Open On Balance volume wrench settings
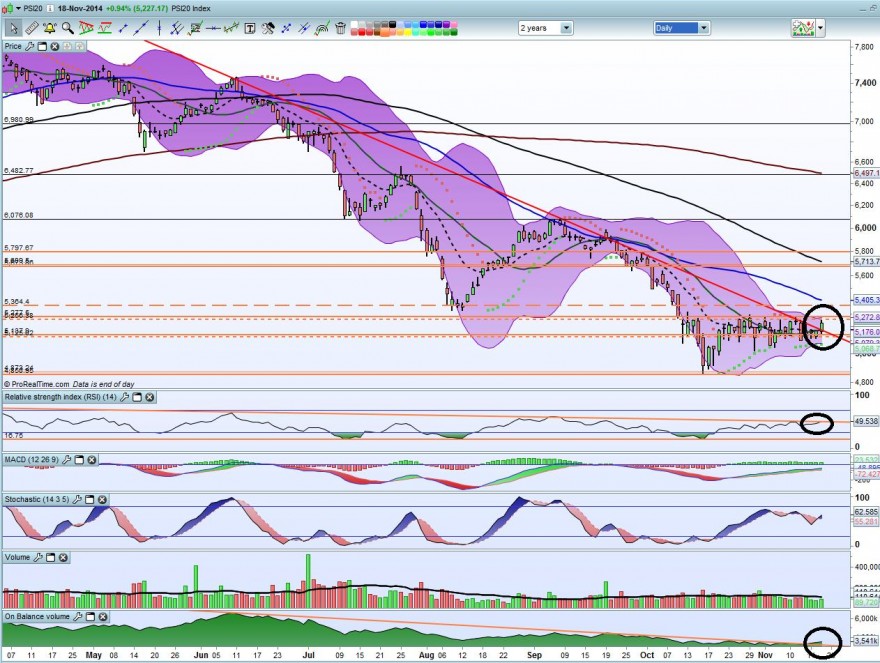 [x=78, y=616]
